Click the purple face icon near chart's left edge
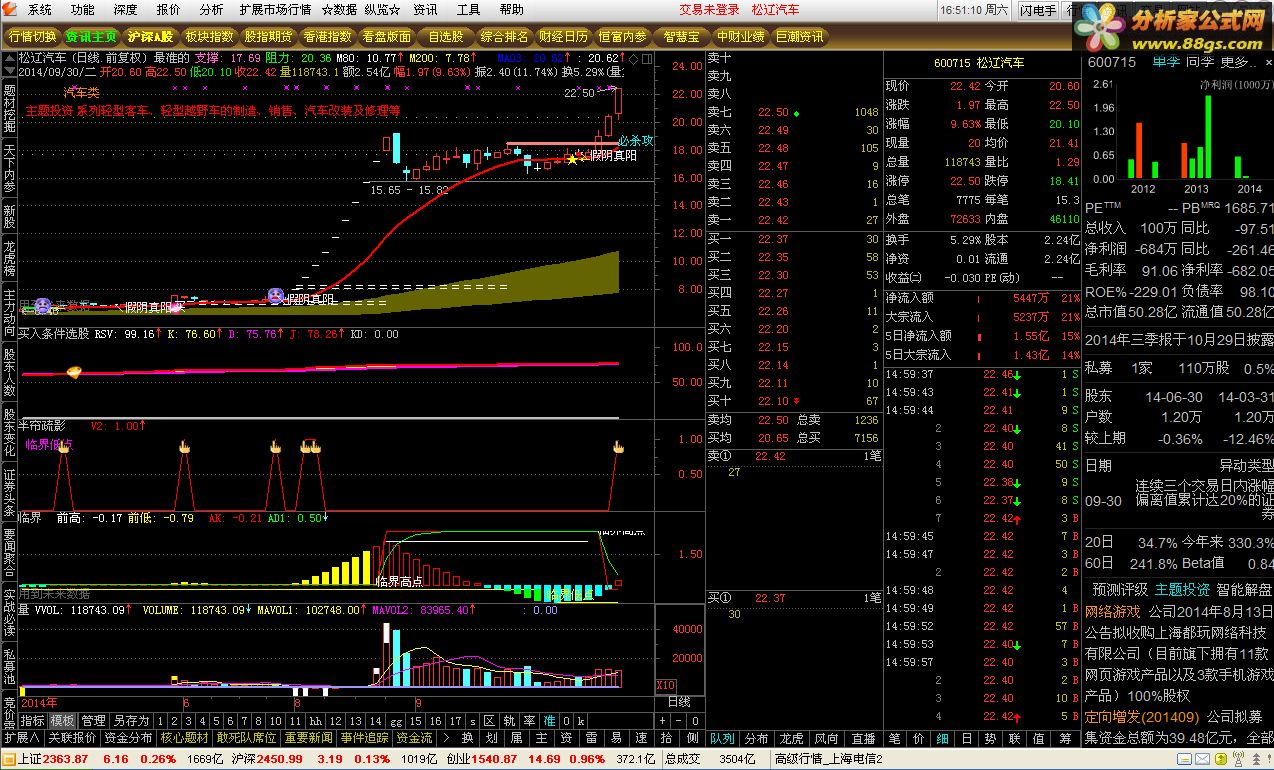The width and height of the screenshot is (1274, 770). [x=42, y=305]
